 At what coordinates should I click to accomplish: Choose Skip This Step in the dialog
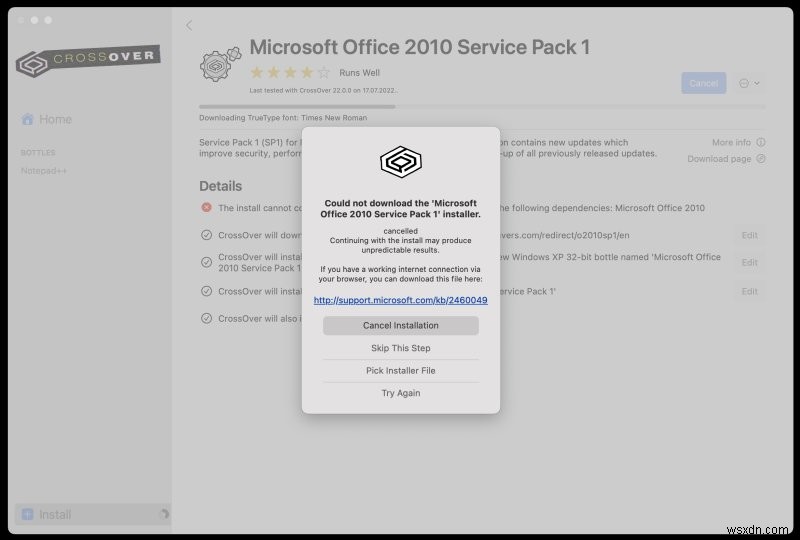coord(401,348)
